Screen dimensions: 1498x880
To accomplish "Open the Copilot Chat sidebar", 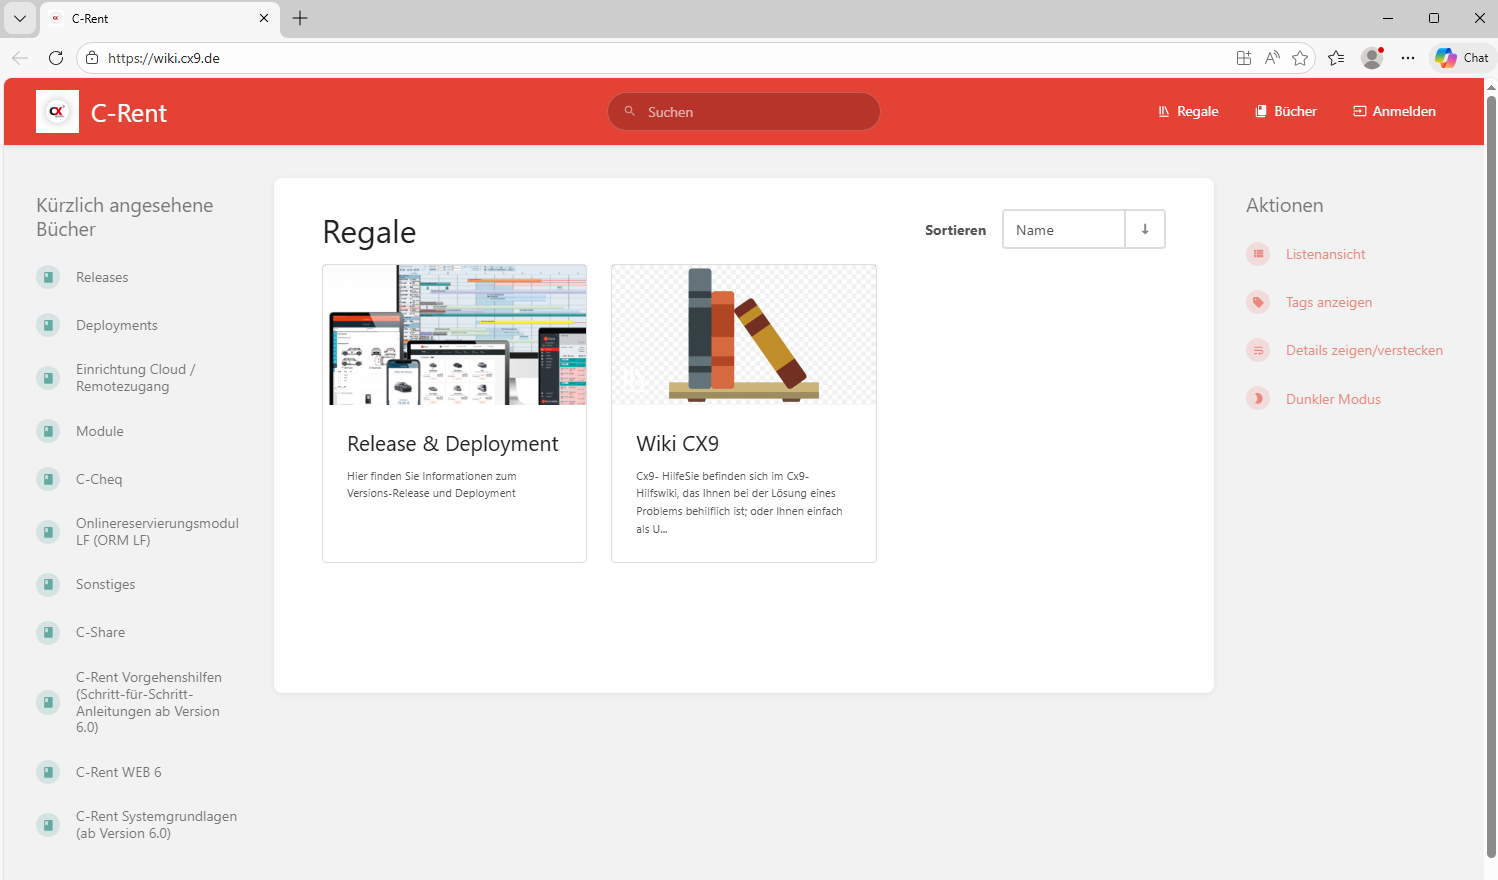I will (1462, 58).
